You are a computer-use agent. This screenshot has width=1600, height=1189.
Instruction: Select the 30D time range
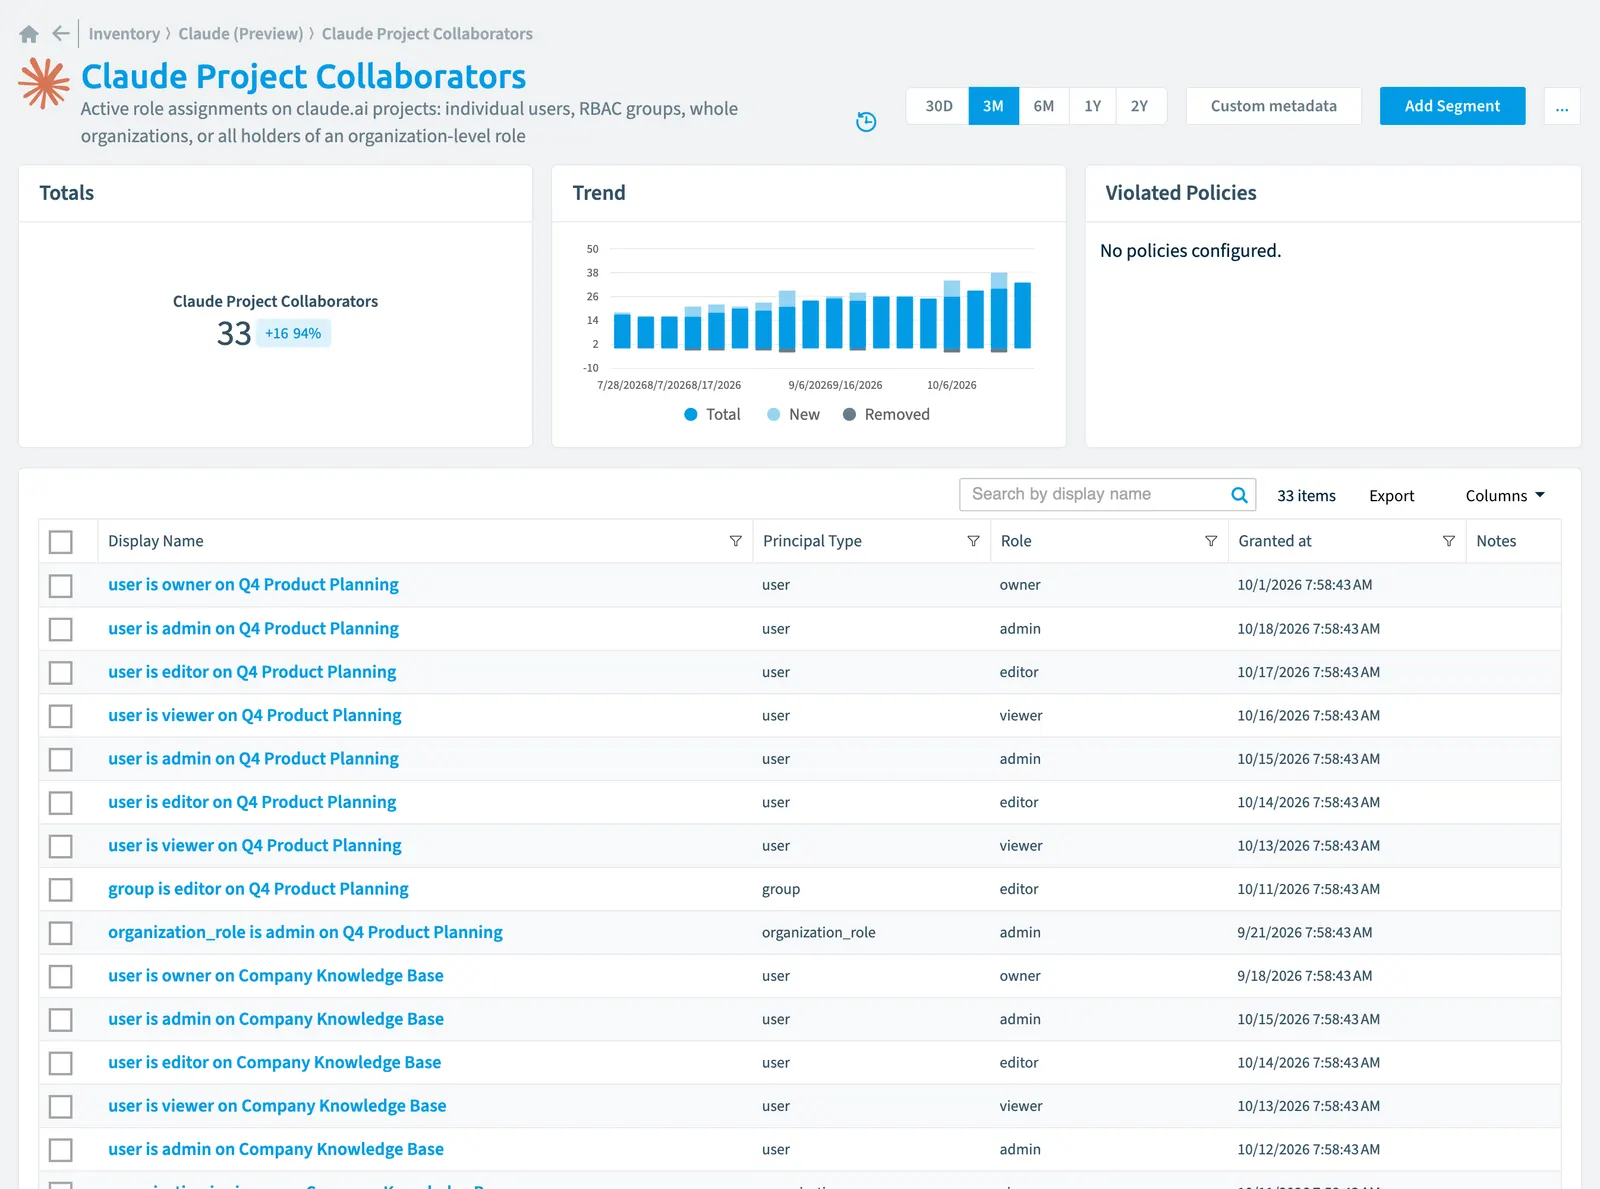tap(938, 106)
